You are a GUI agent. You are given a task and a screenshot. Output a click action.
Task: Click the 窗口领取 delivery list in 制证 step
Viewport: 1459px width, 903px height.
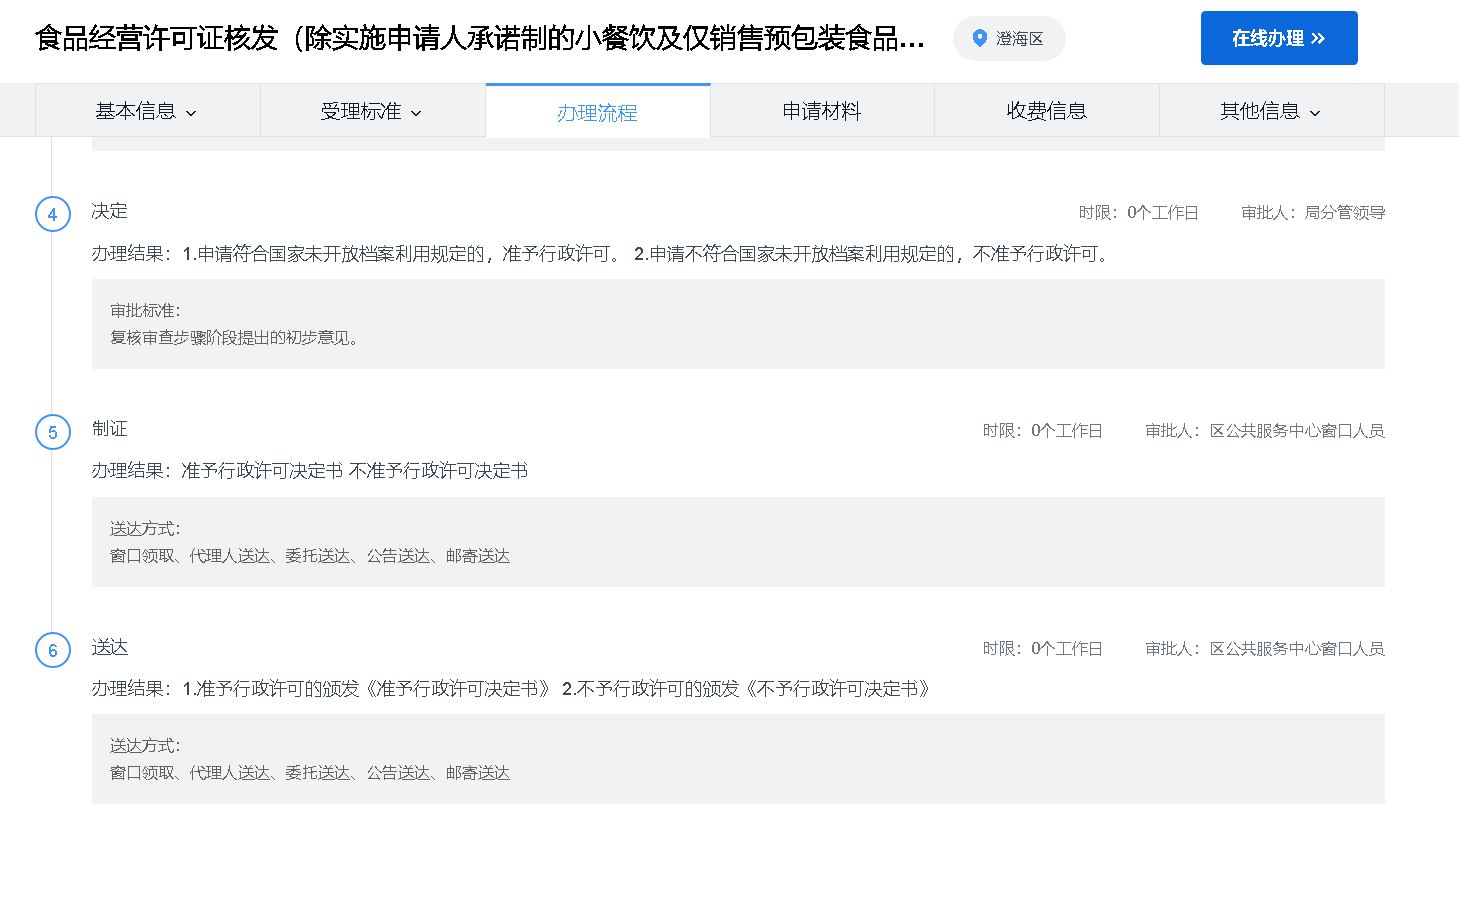(310, 556)
